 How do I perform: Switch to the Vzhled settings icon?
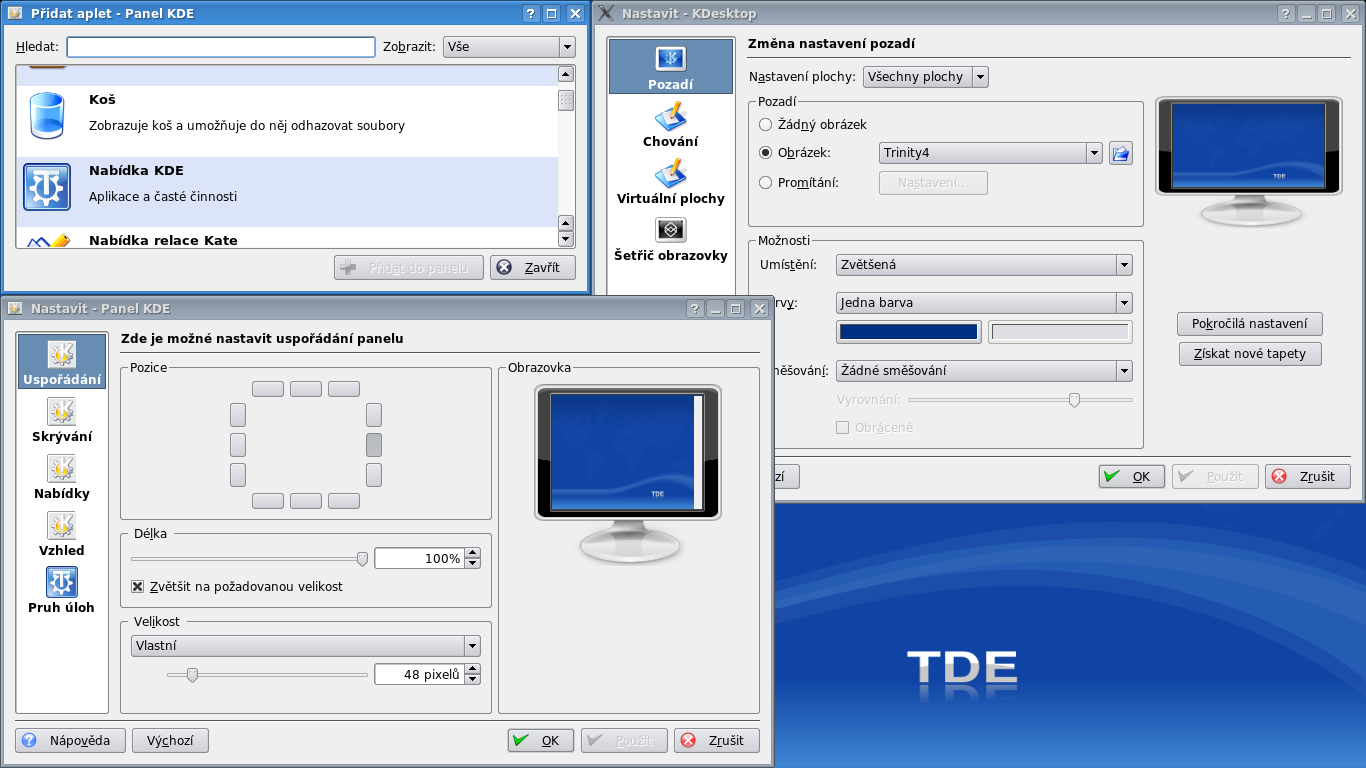tap(62, 526)
